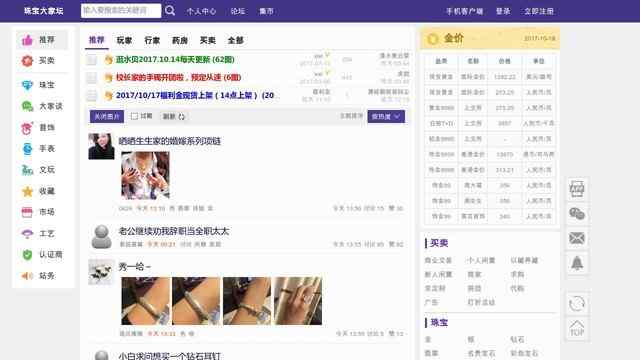Image resolution: width=640 pixels, height=360 pixels.
Task: Open 个人中心 in top navigation
Action: point(201,11)
